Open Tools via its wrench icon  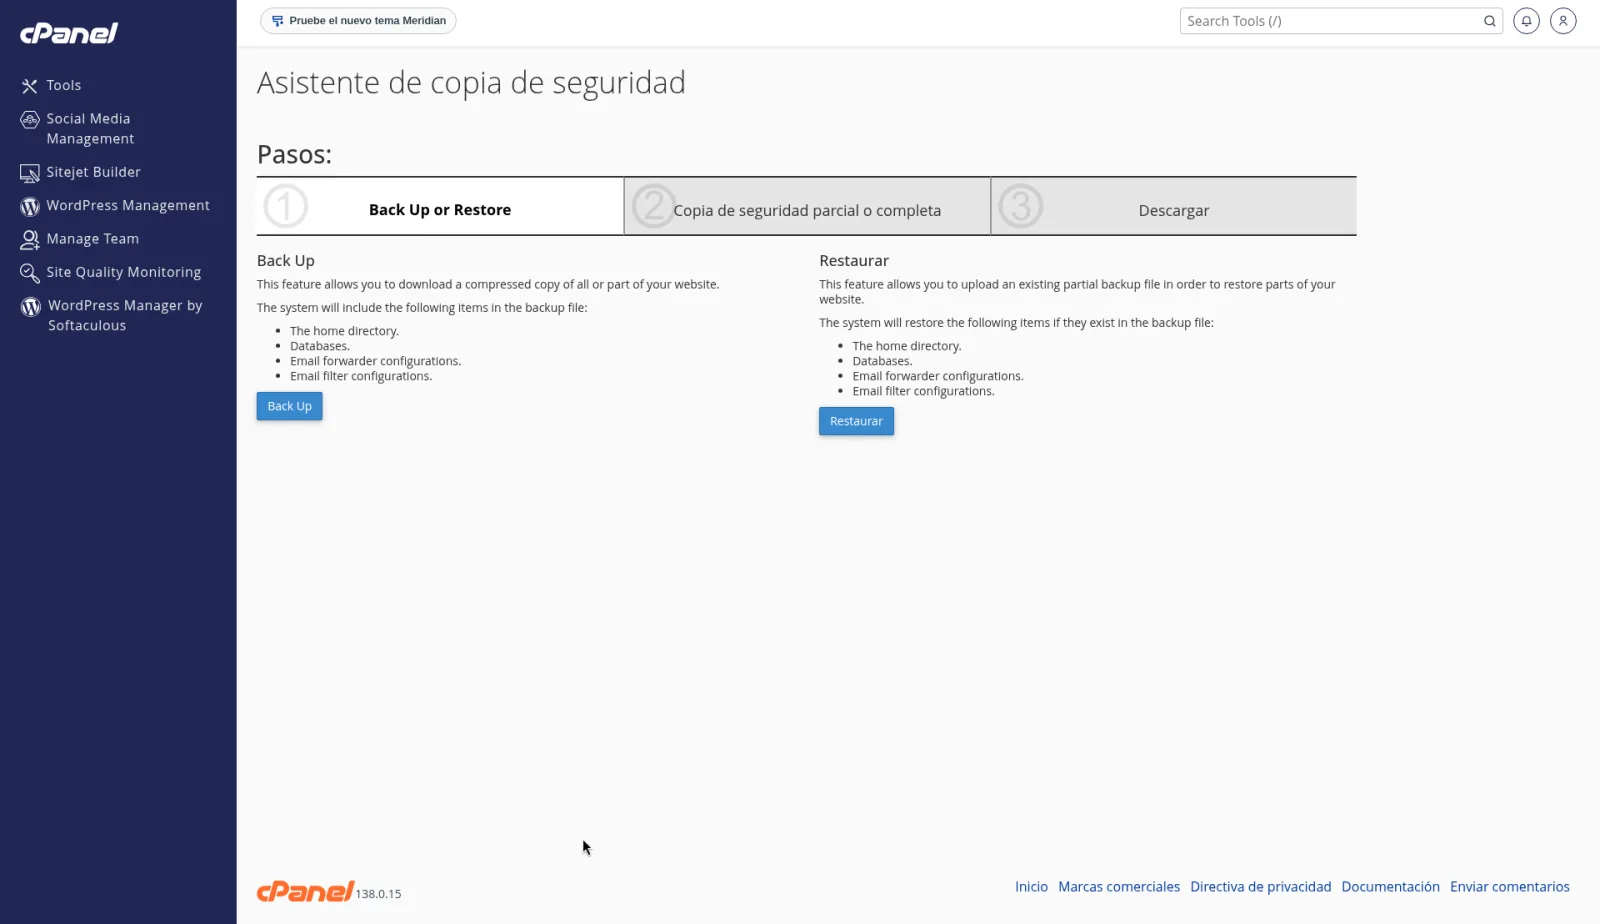pos(30,86)
